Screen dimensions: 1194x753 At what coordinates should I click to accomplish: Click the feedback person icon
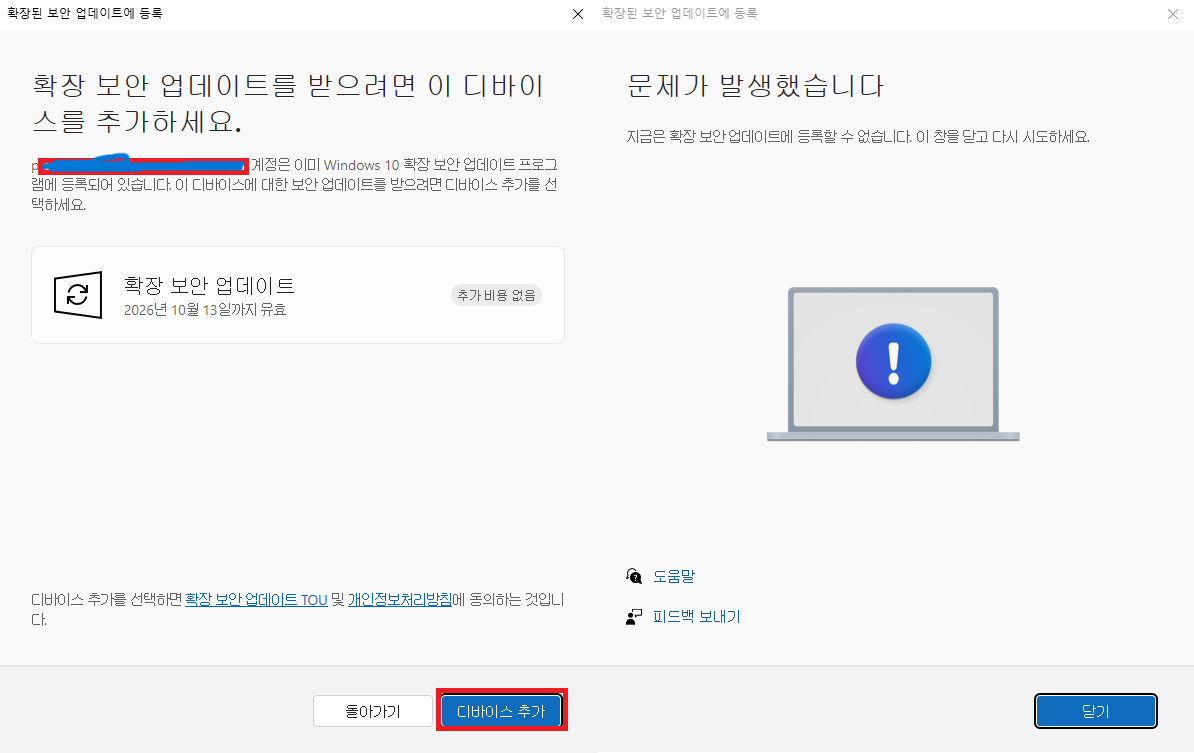(x=634, y=617)
